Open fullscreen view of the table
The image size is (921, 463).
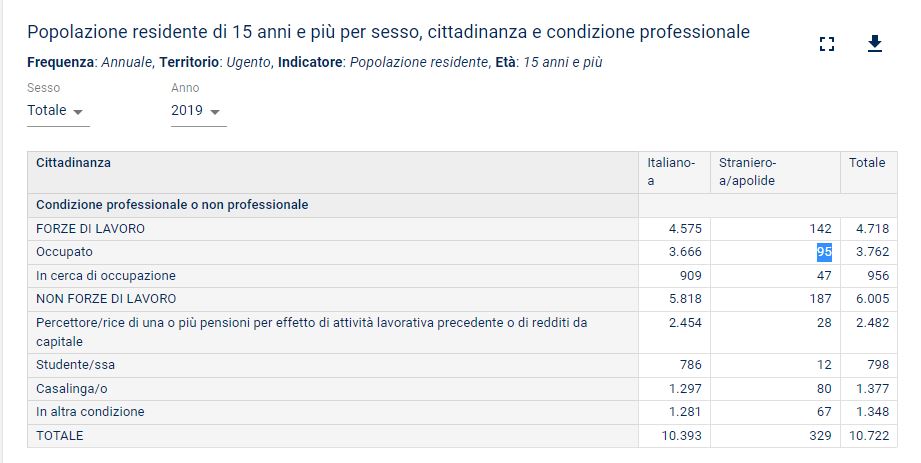click(827, 44)
